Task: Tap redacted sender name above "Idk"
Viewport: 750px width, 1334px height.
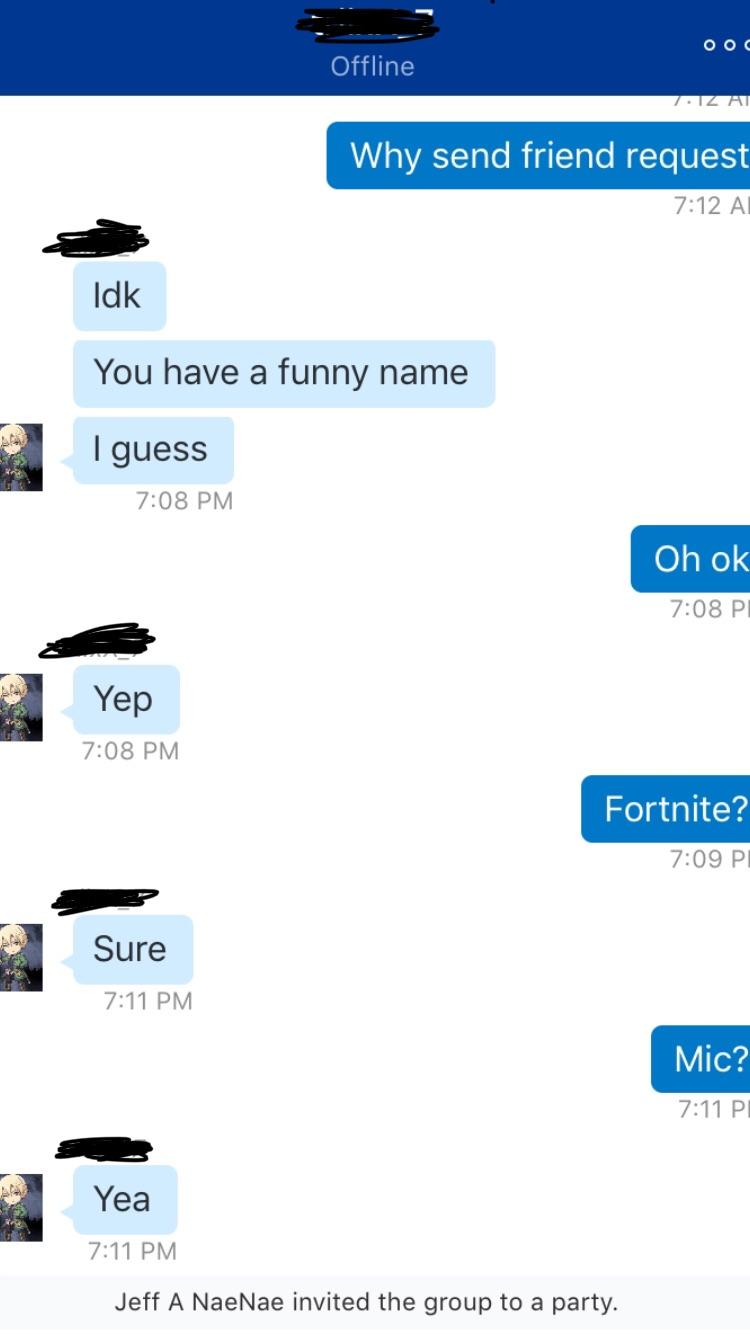Action: [x=96, y=239]
